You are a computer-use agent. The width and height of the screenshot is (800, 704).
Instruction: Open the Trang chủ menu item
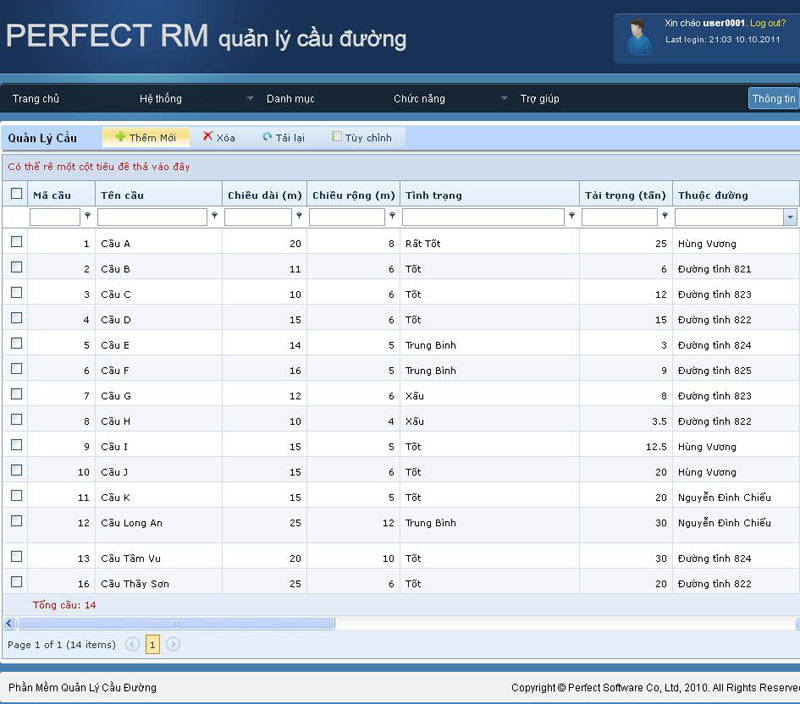pos(36,98)
